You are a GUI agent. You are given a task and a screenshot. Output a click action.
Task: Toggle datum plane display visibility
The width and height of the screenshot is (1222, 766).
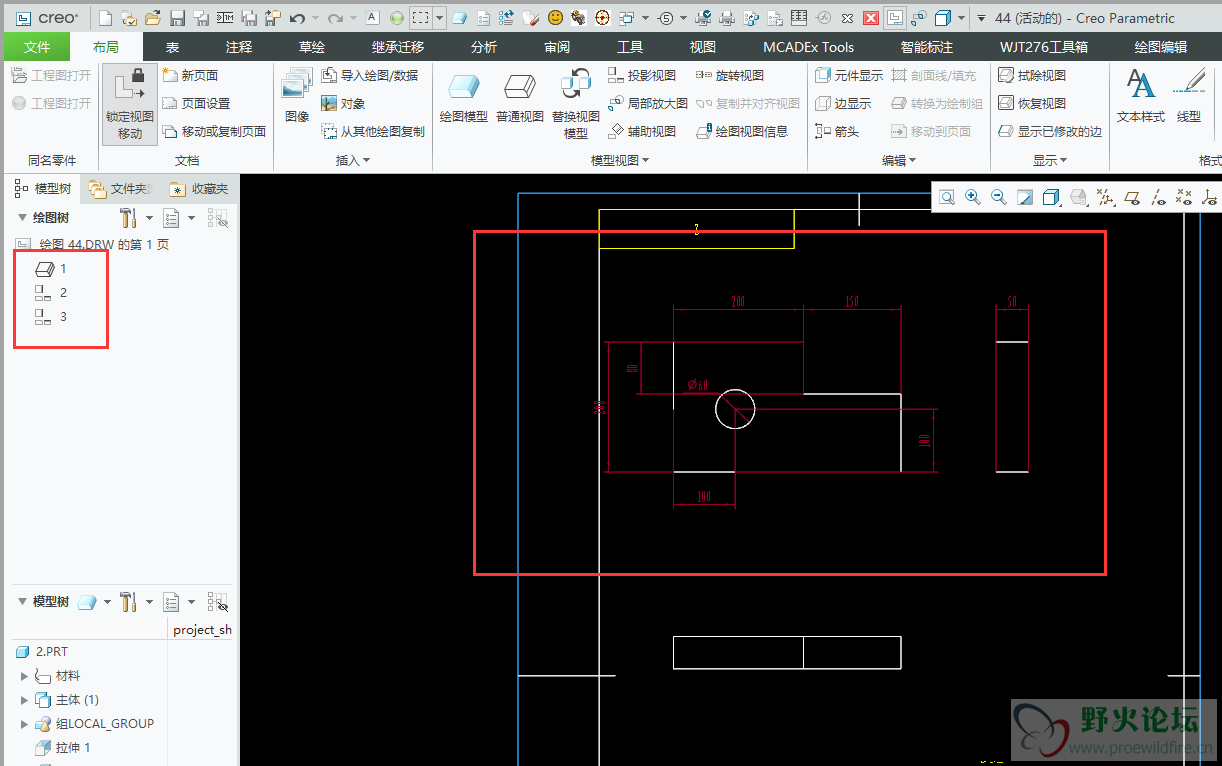pyautogui.click(x=1132, y=198)
